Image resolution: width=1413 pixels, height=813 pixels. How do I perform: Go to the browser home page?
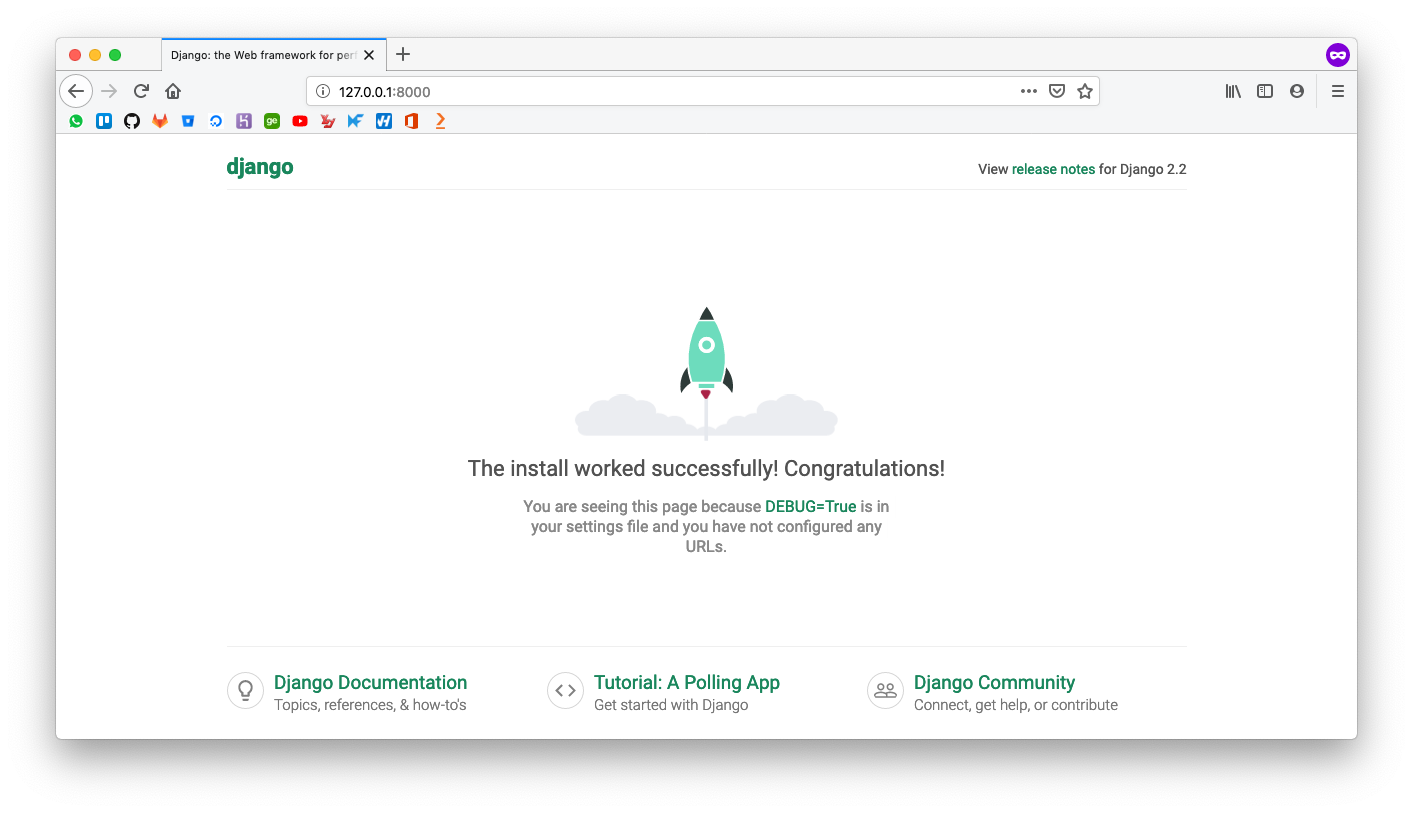pos(173,91)
